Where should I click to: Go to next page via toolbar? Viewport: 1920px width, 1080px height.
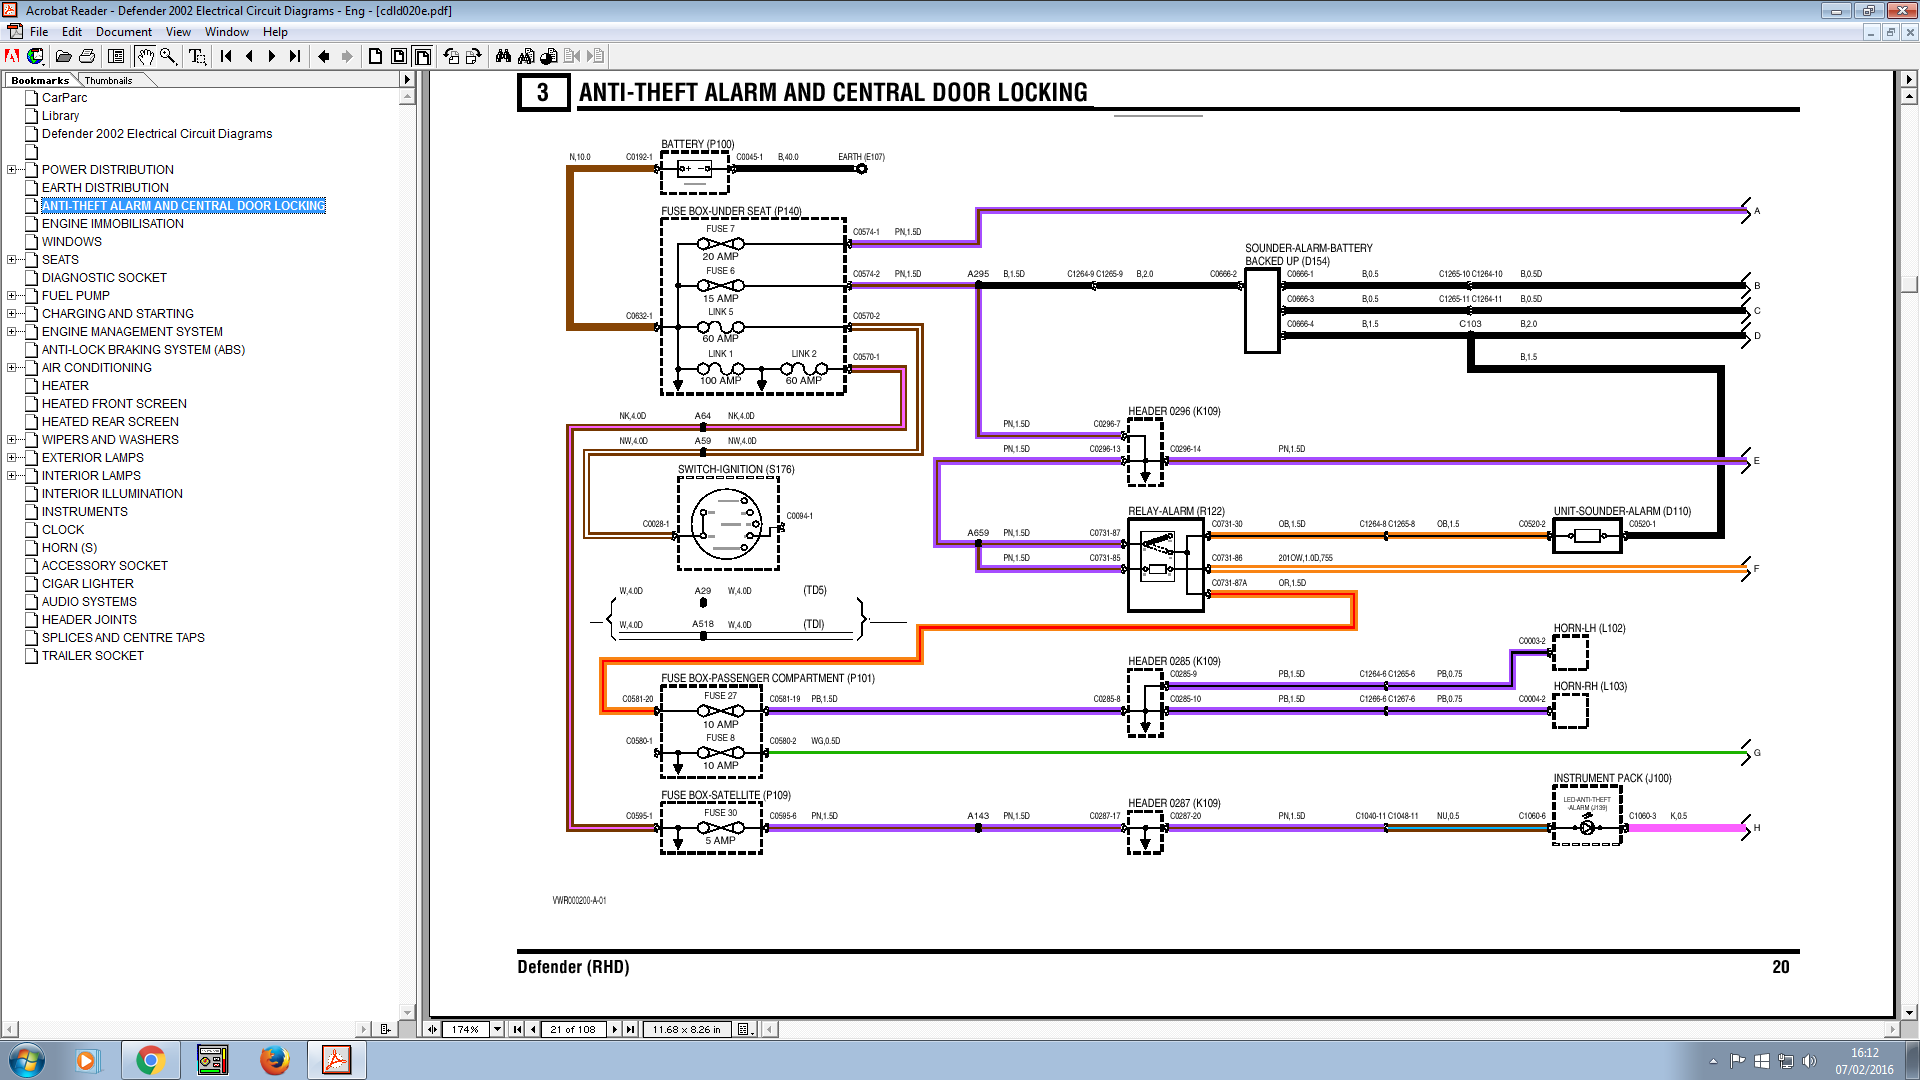[x=272, y=56]
